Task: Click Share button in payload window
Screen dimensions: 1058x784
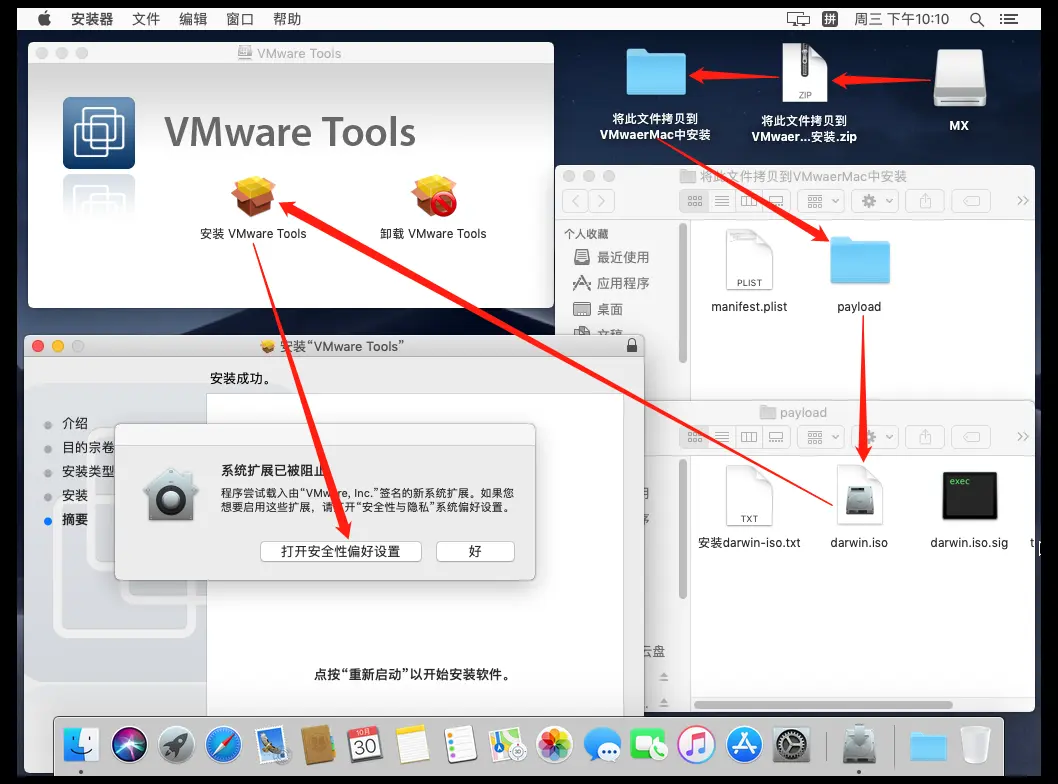Action: pos(926,437)
